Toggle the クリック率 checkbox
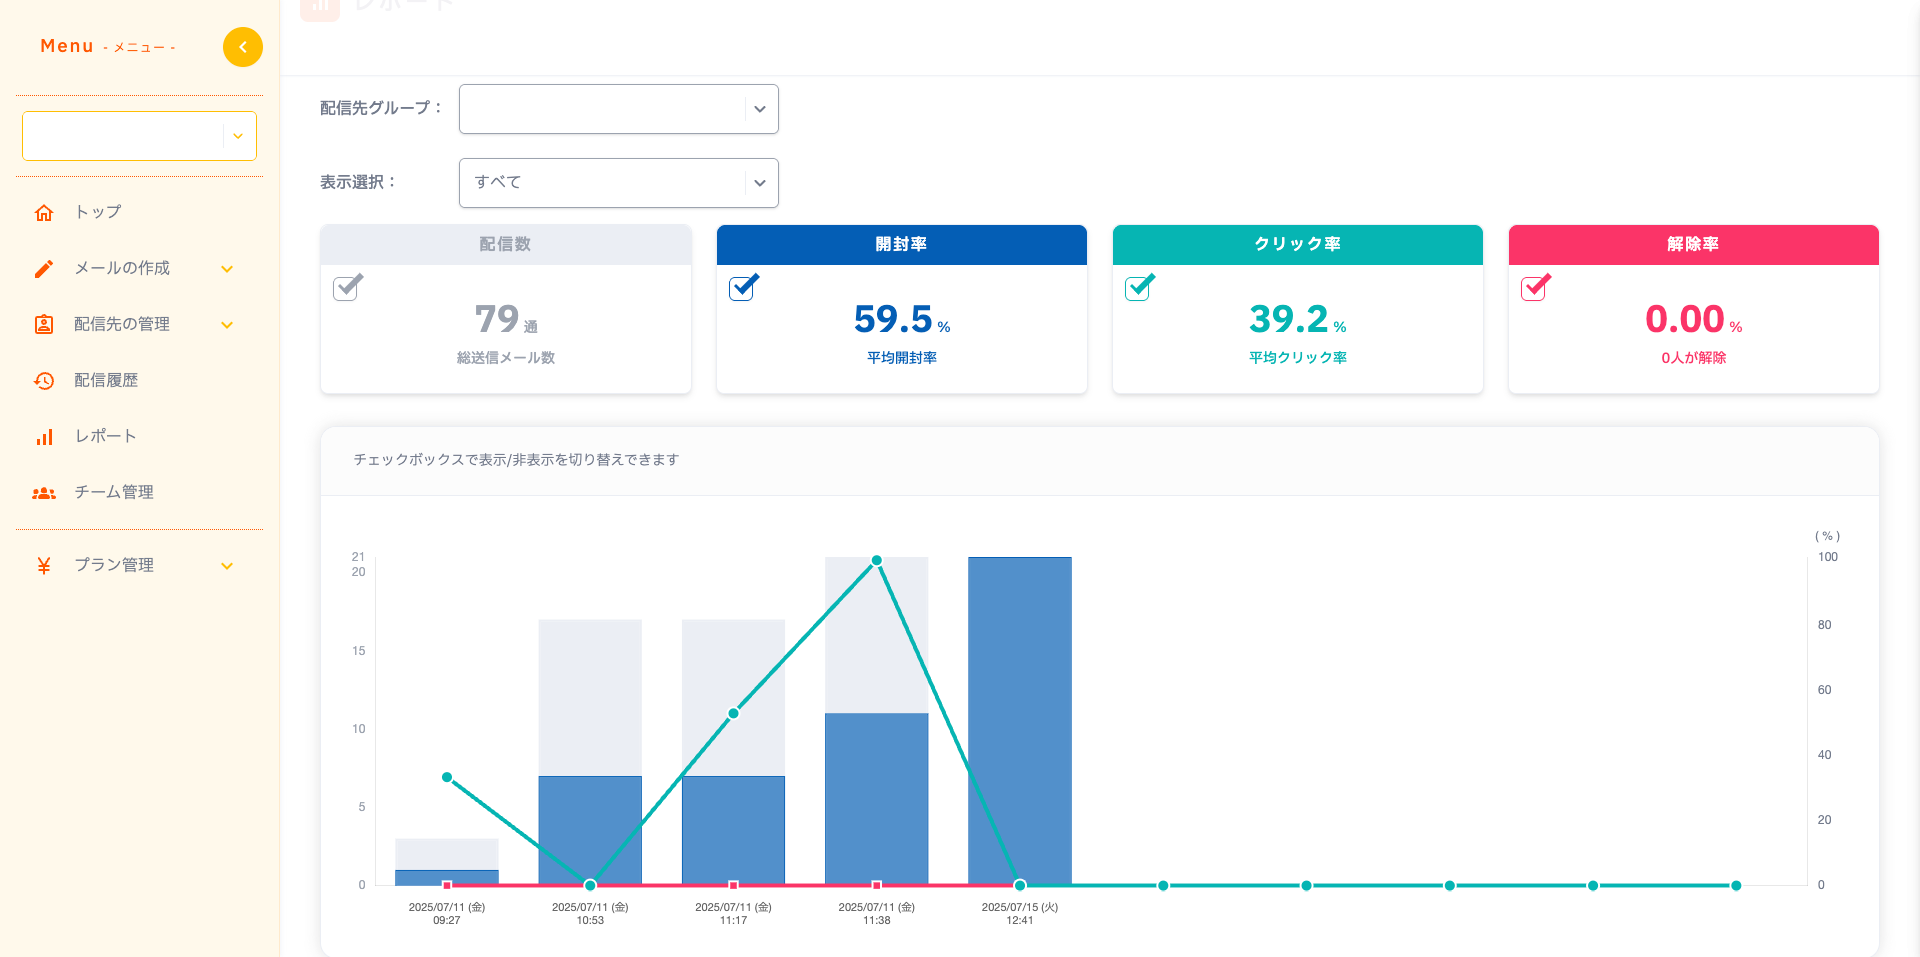 pos(1139,288)
